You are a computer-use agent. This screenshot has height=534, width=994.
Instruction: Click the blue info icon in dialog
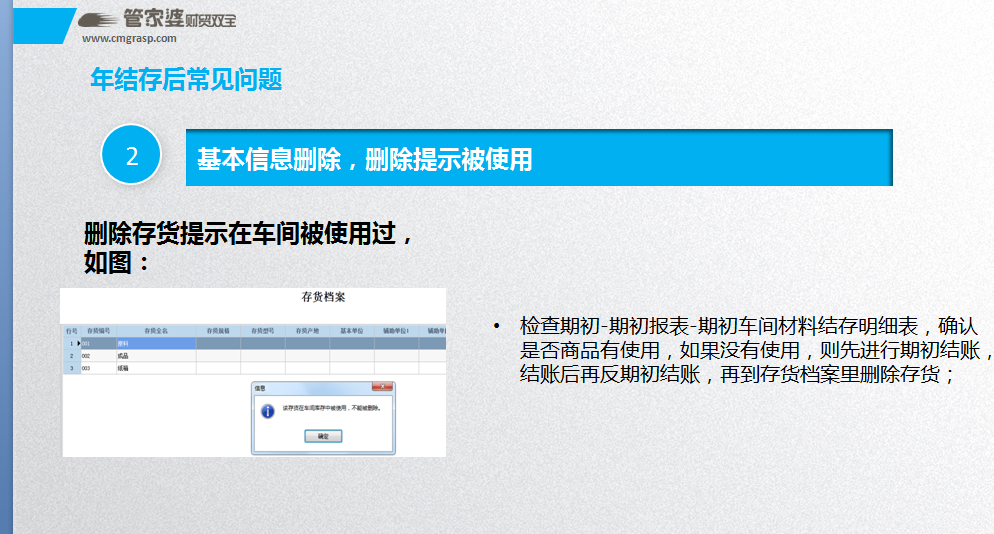coord(267,411)
